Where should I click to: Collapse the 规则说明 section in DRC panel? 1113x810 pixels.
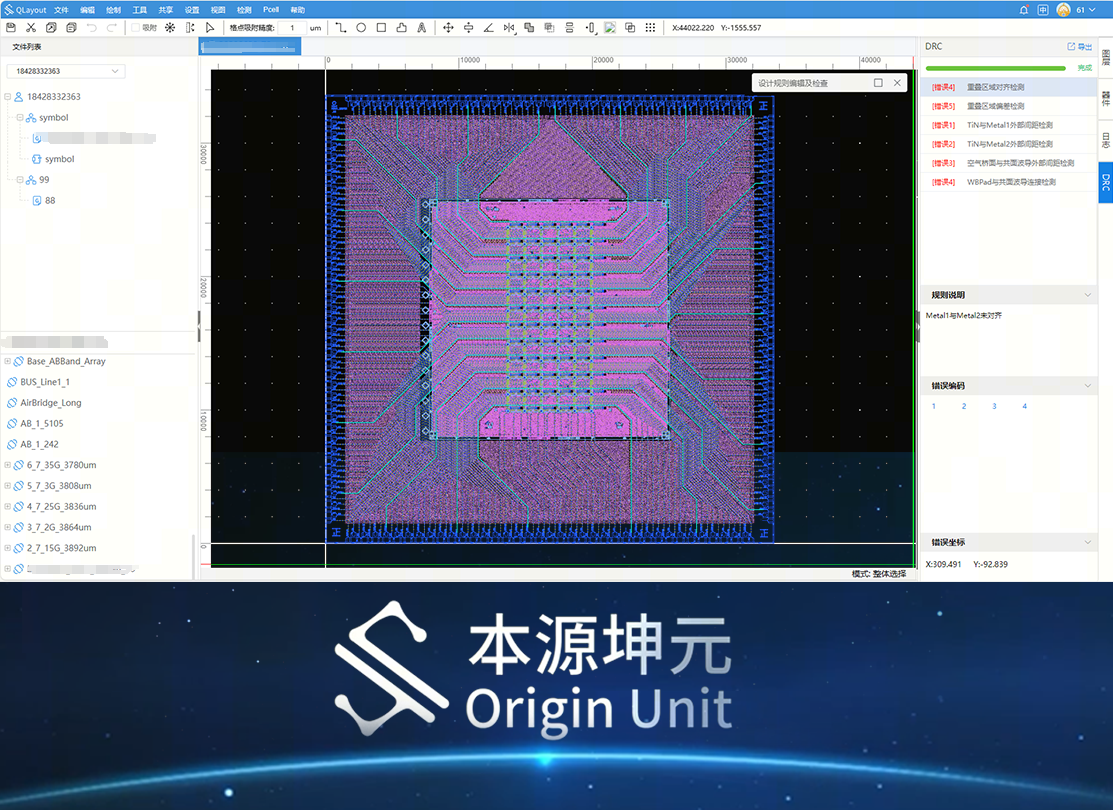click(x=1090, y=295)
